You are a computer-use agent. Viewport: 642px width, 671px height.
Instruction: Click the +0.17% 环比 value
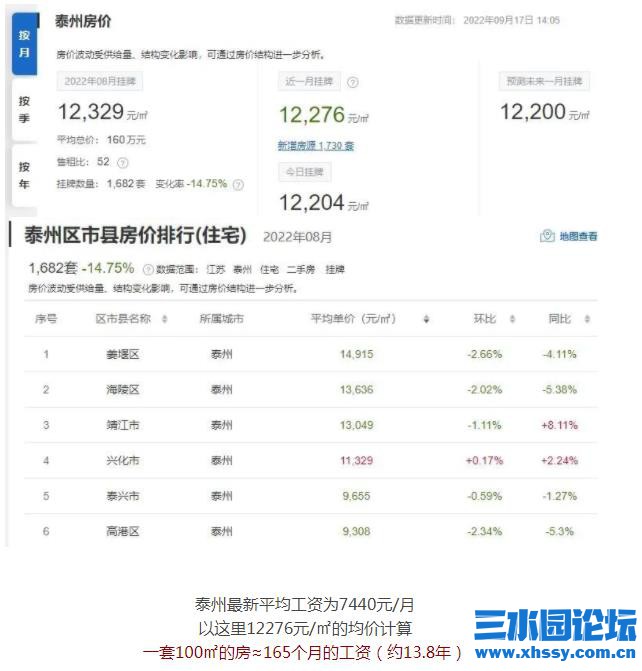point(484,461)
